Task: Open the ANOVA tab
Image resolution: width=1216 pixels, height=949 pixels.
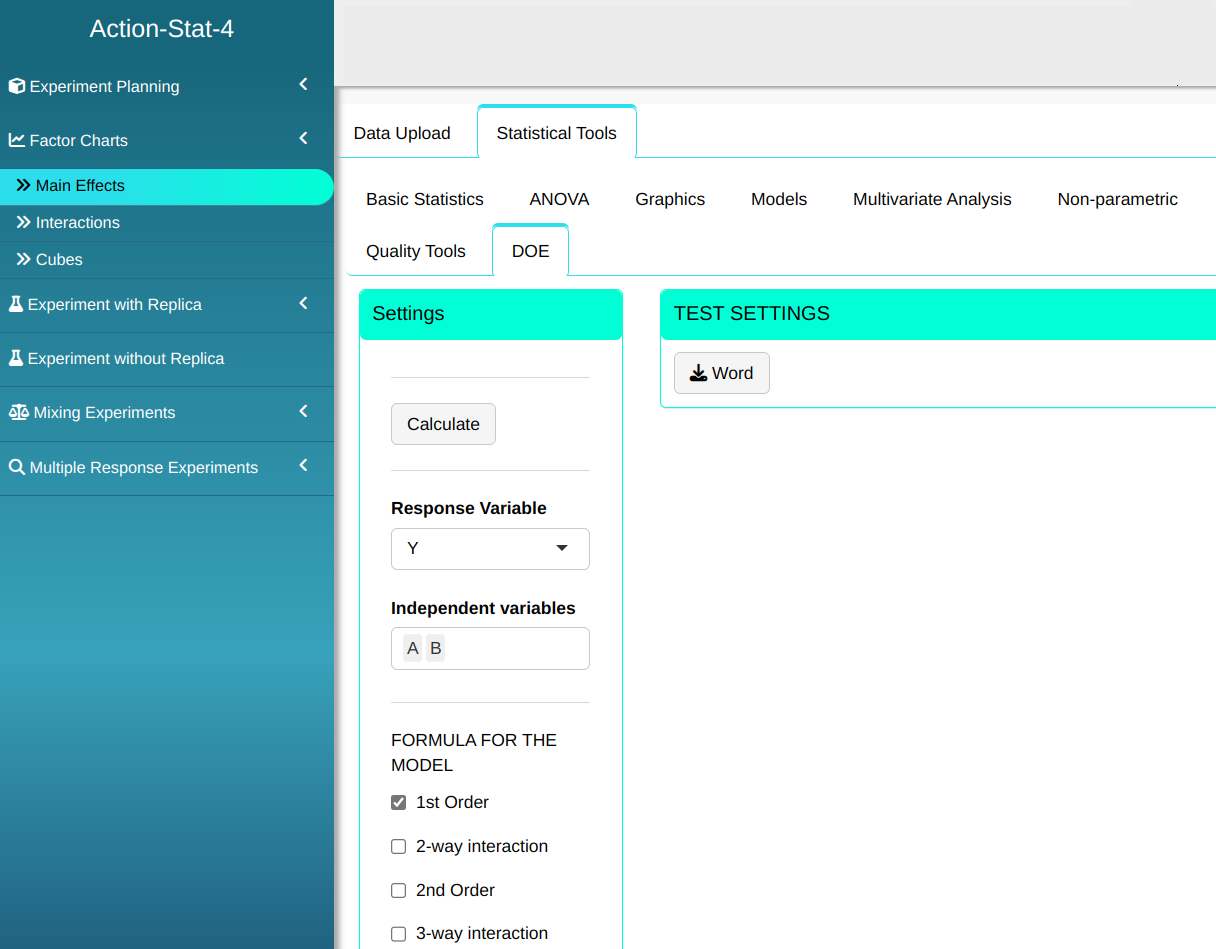Action: 559,199
